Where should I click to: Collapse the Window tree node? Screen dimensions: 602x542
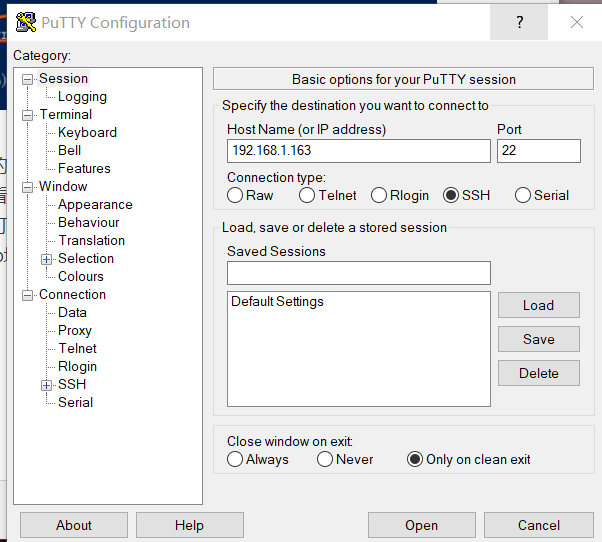[27, 187]
